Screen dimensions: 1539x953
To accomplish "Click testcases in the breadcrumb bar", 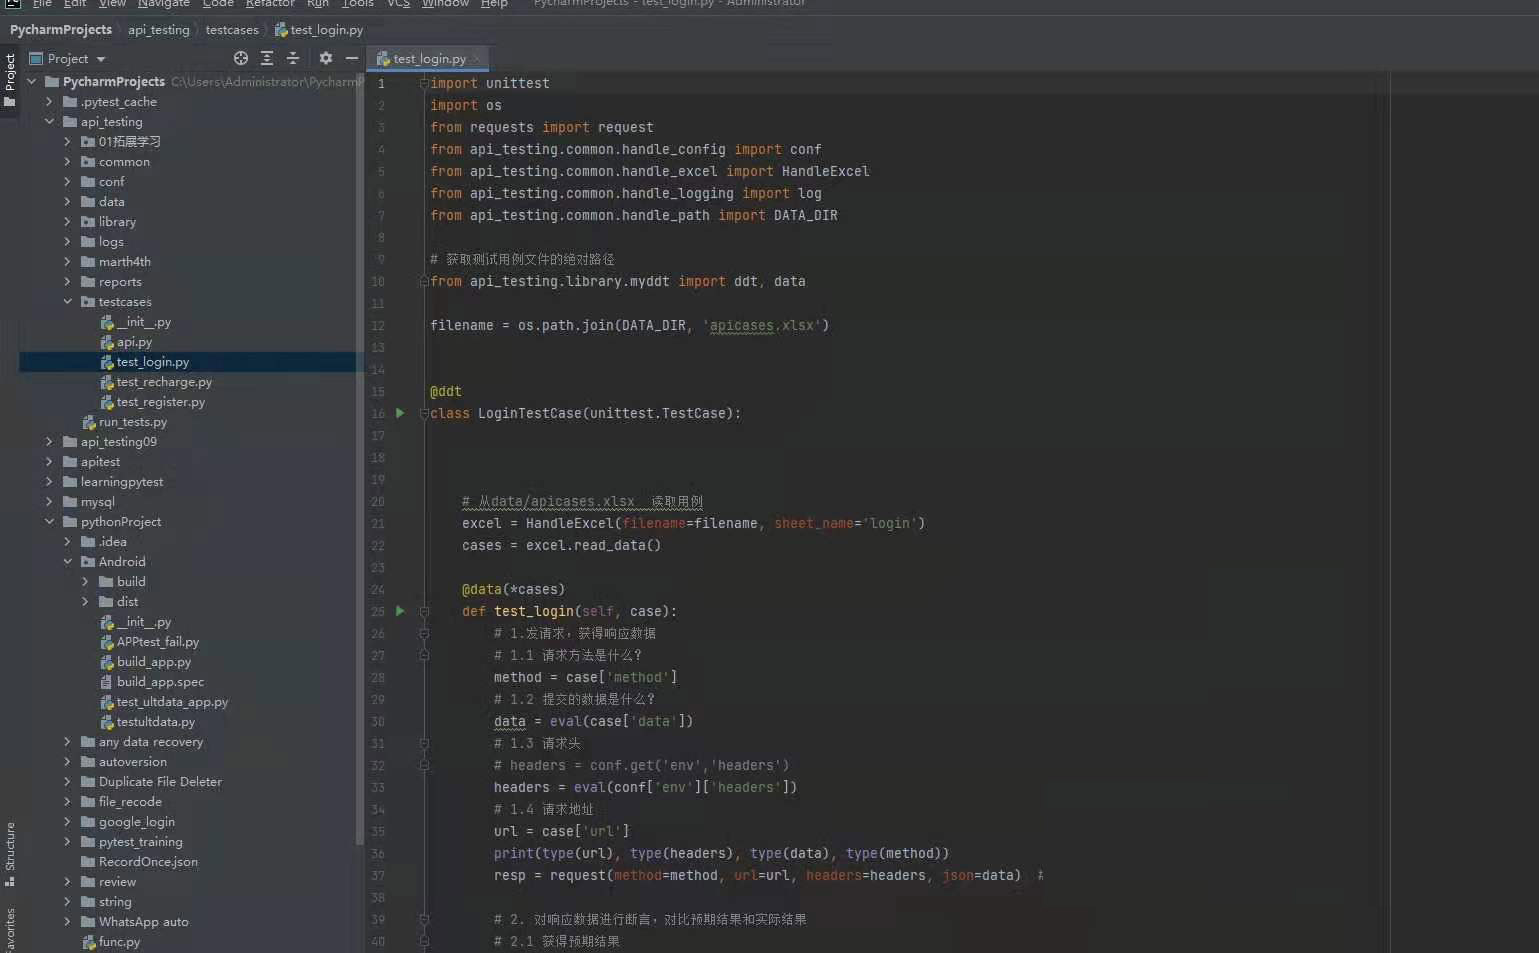I will coord(232,30).
